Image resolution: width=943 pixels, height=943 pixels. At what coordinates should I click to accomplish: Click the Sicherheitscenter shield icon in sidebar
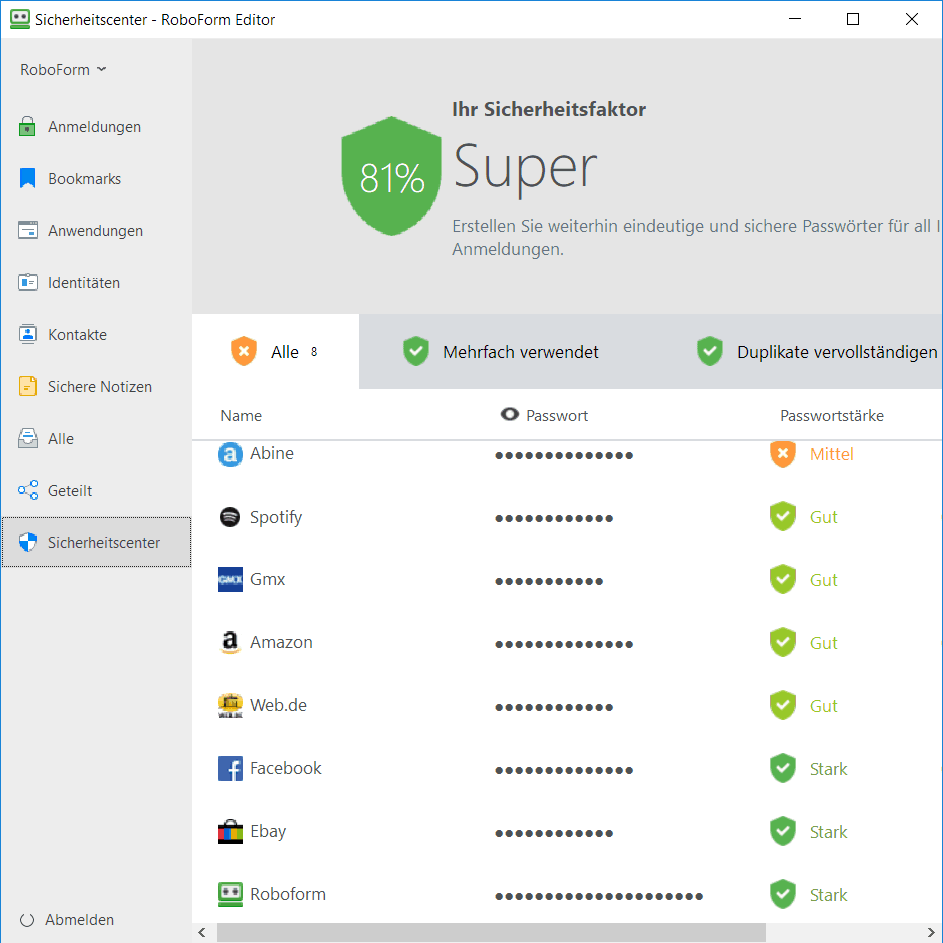28,542
